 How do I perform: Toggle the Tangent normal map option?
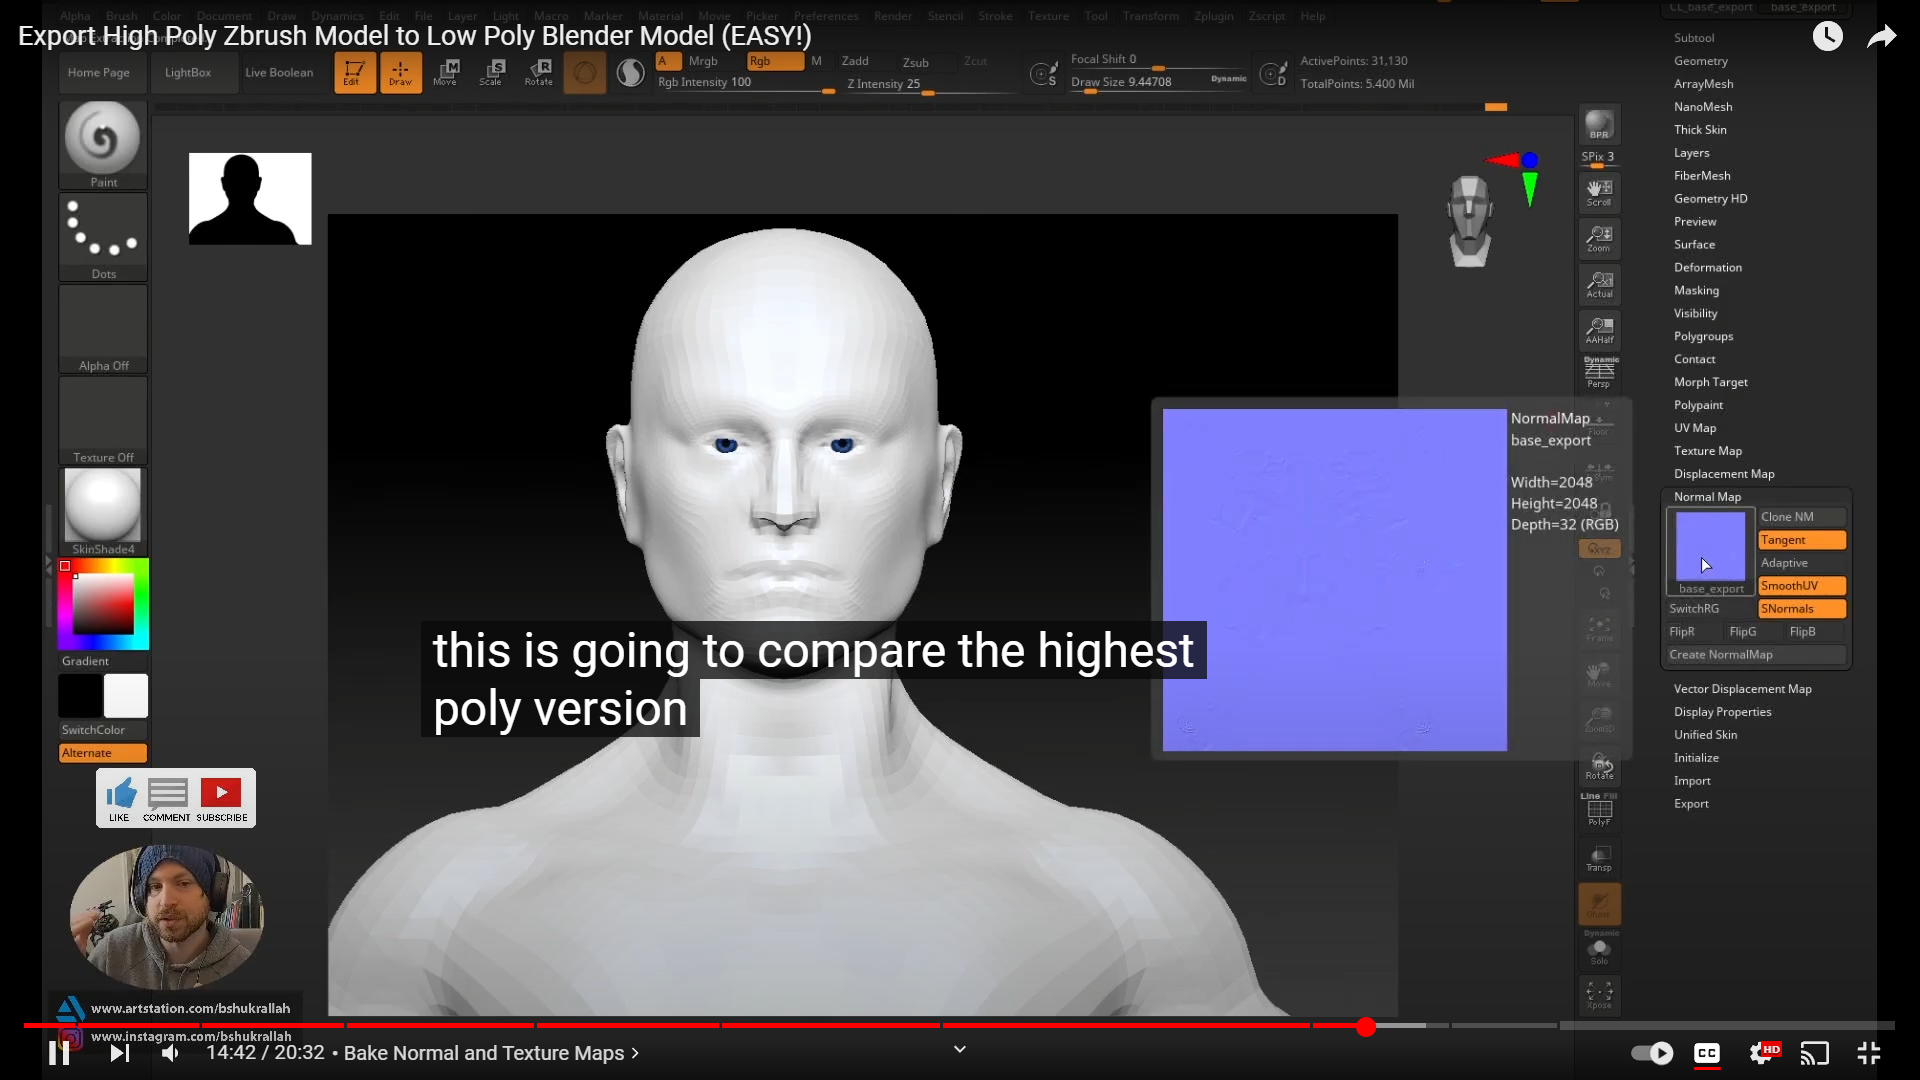coord(1801,540)
